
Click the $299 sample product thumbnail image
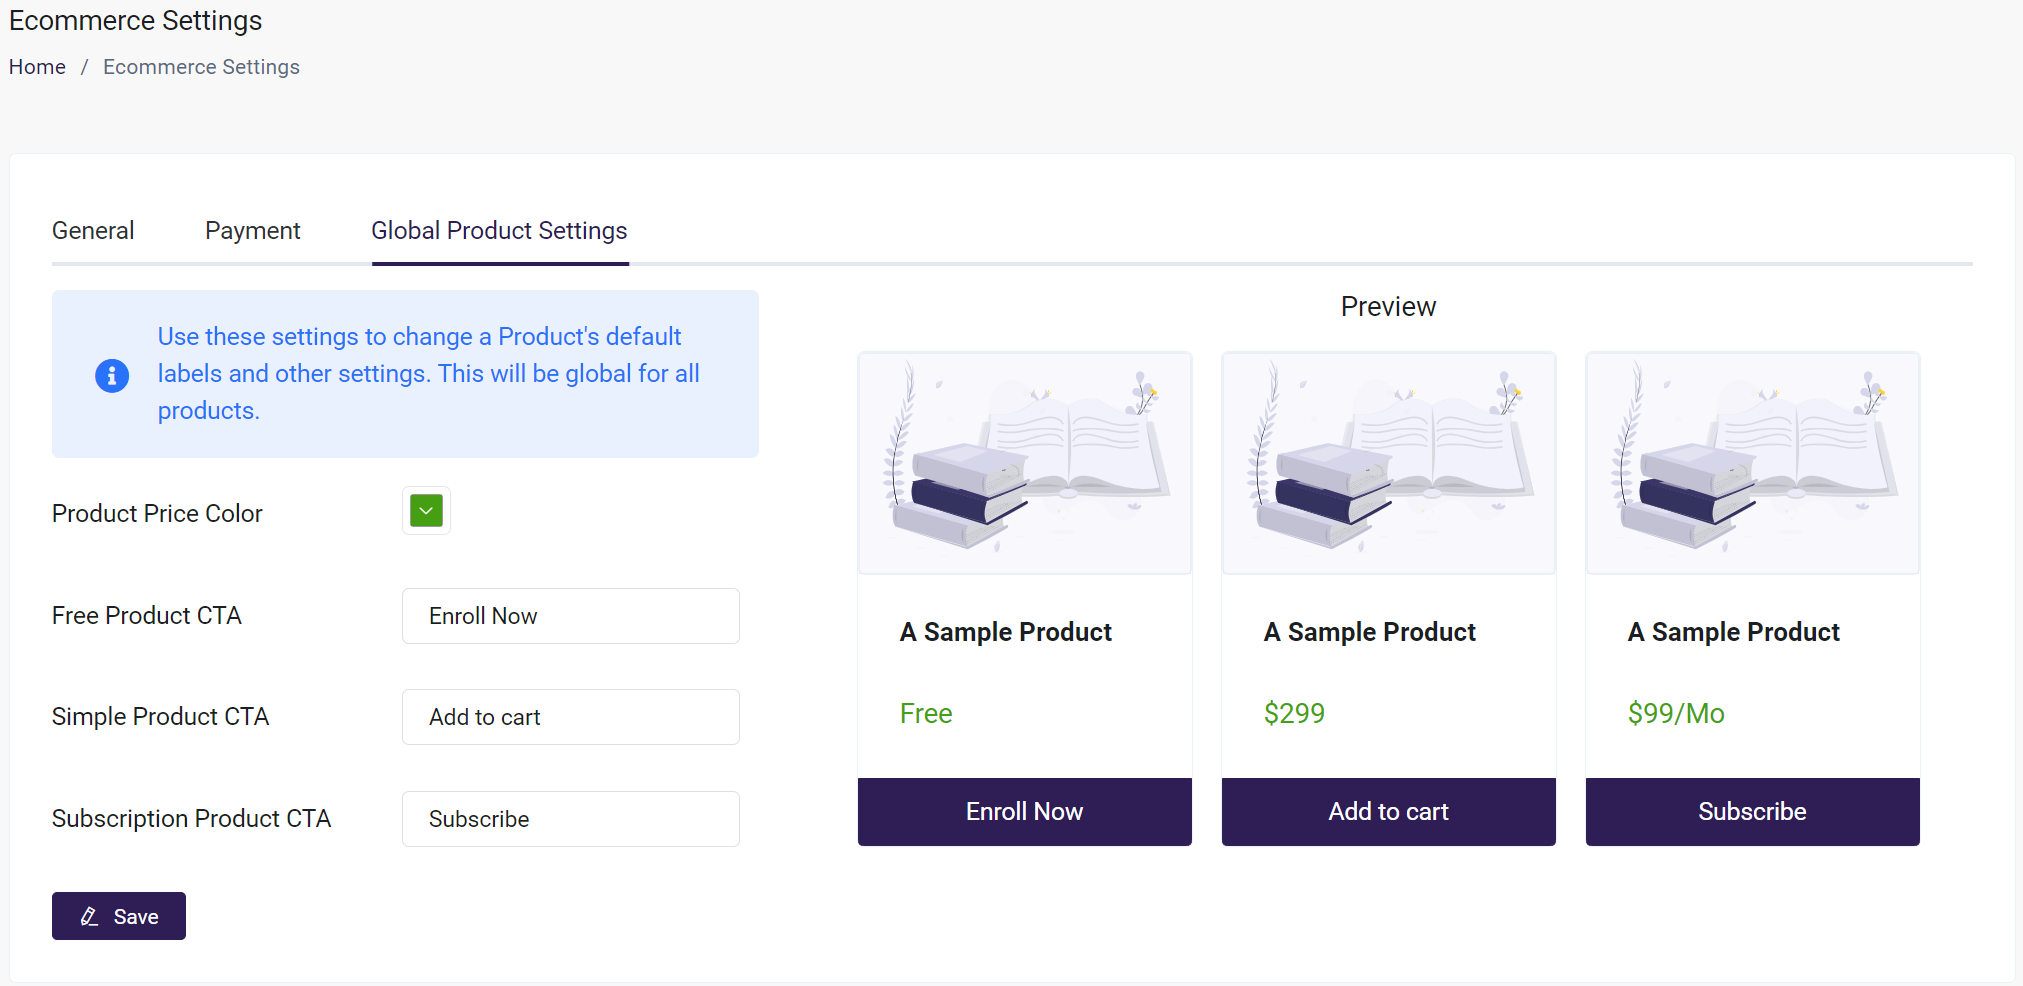tap(1388, 463)
